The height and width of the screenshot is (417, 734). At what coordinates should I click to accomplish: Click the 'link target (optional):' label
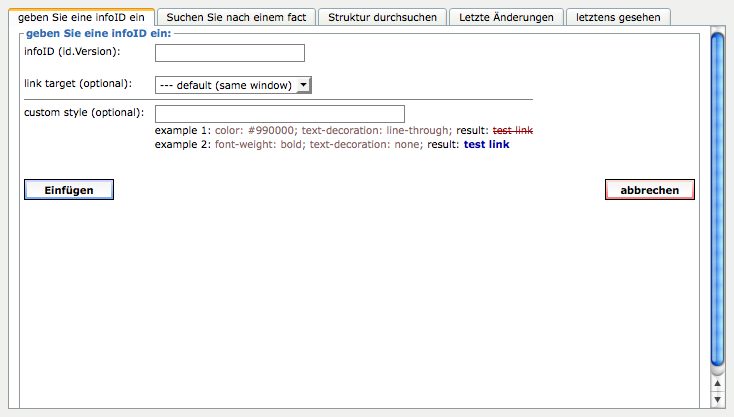coord(77,82)
